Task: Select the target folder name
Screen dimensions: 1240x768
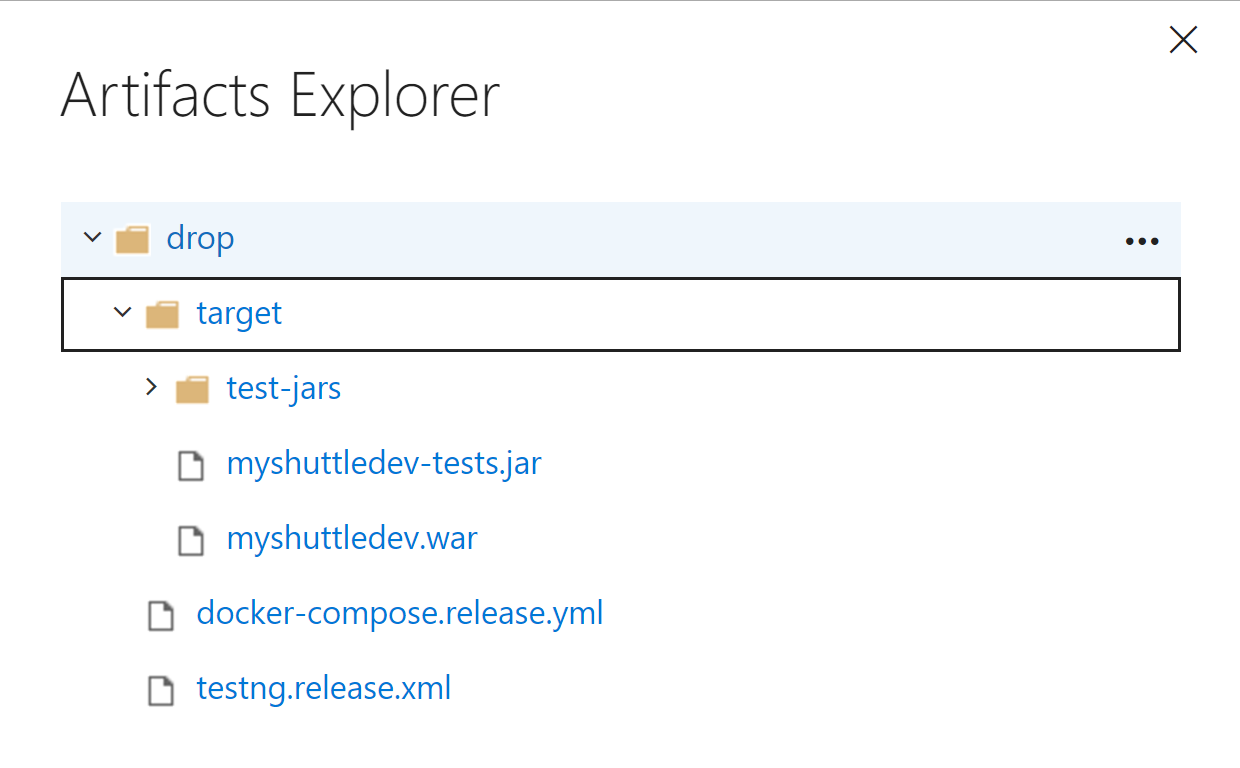Action: click(x=239, y=313)
